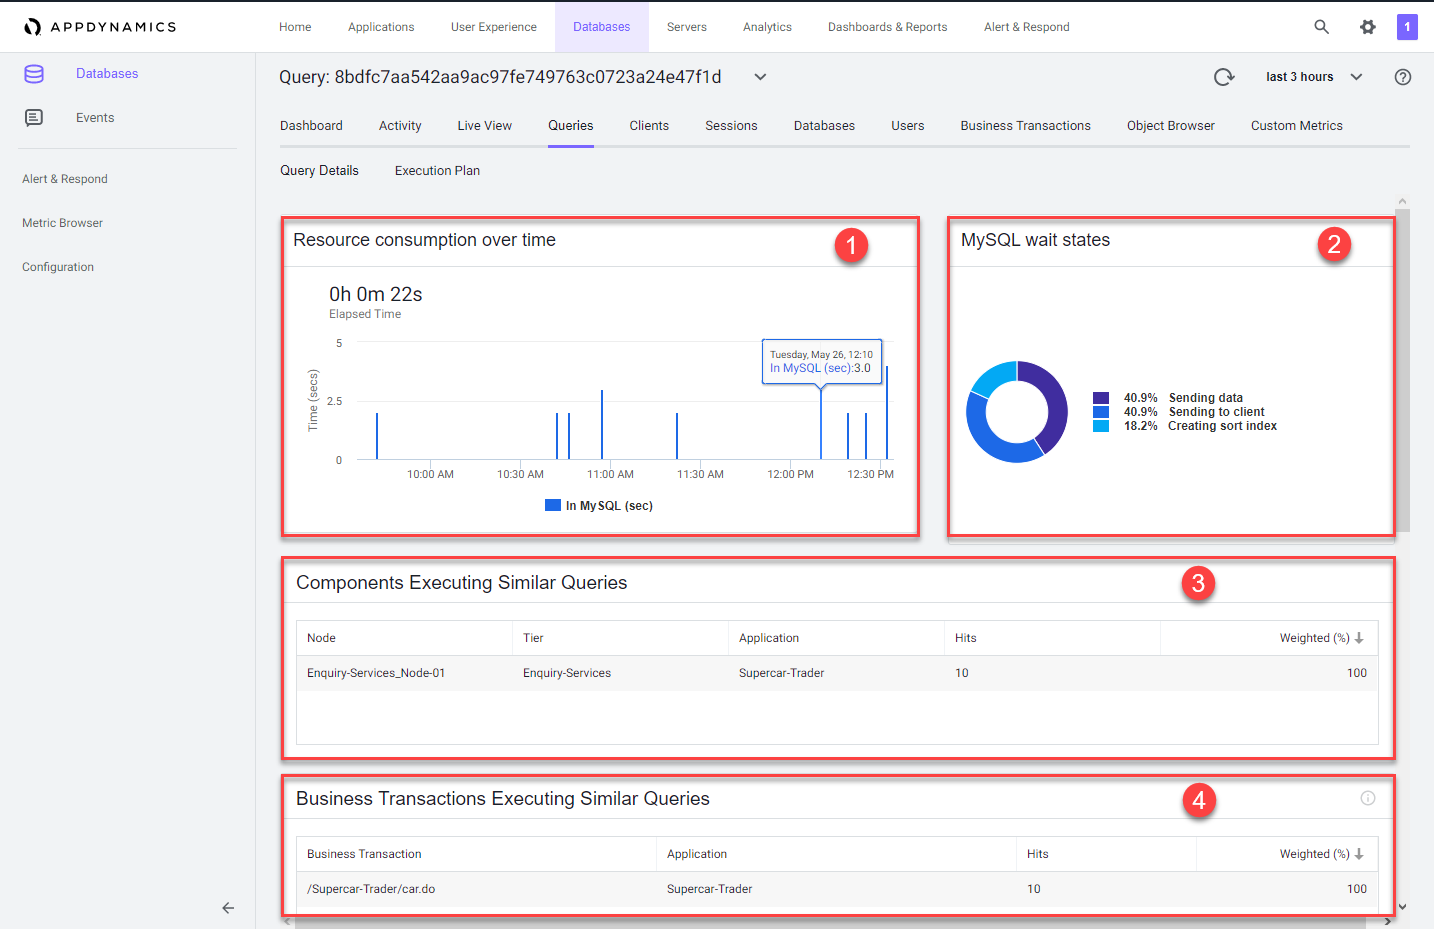Open Alert & Respond in sidebar
Viewport: 1434px width, 929px height.
(65, 179)
